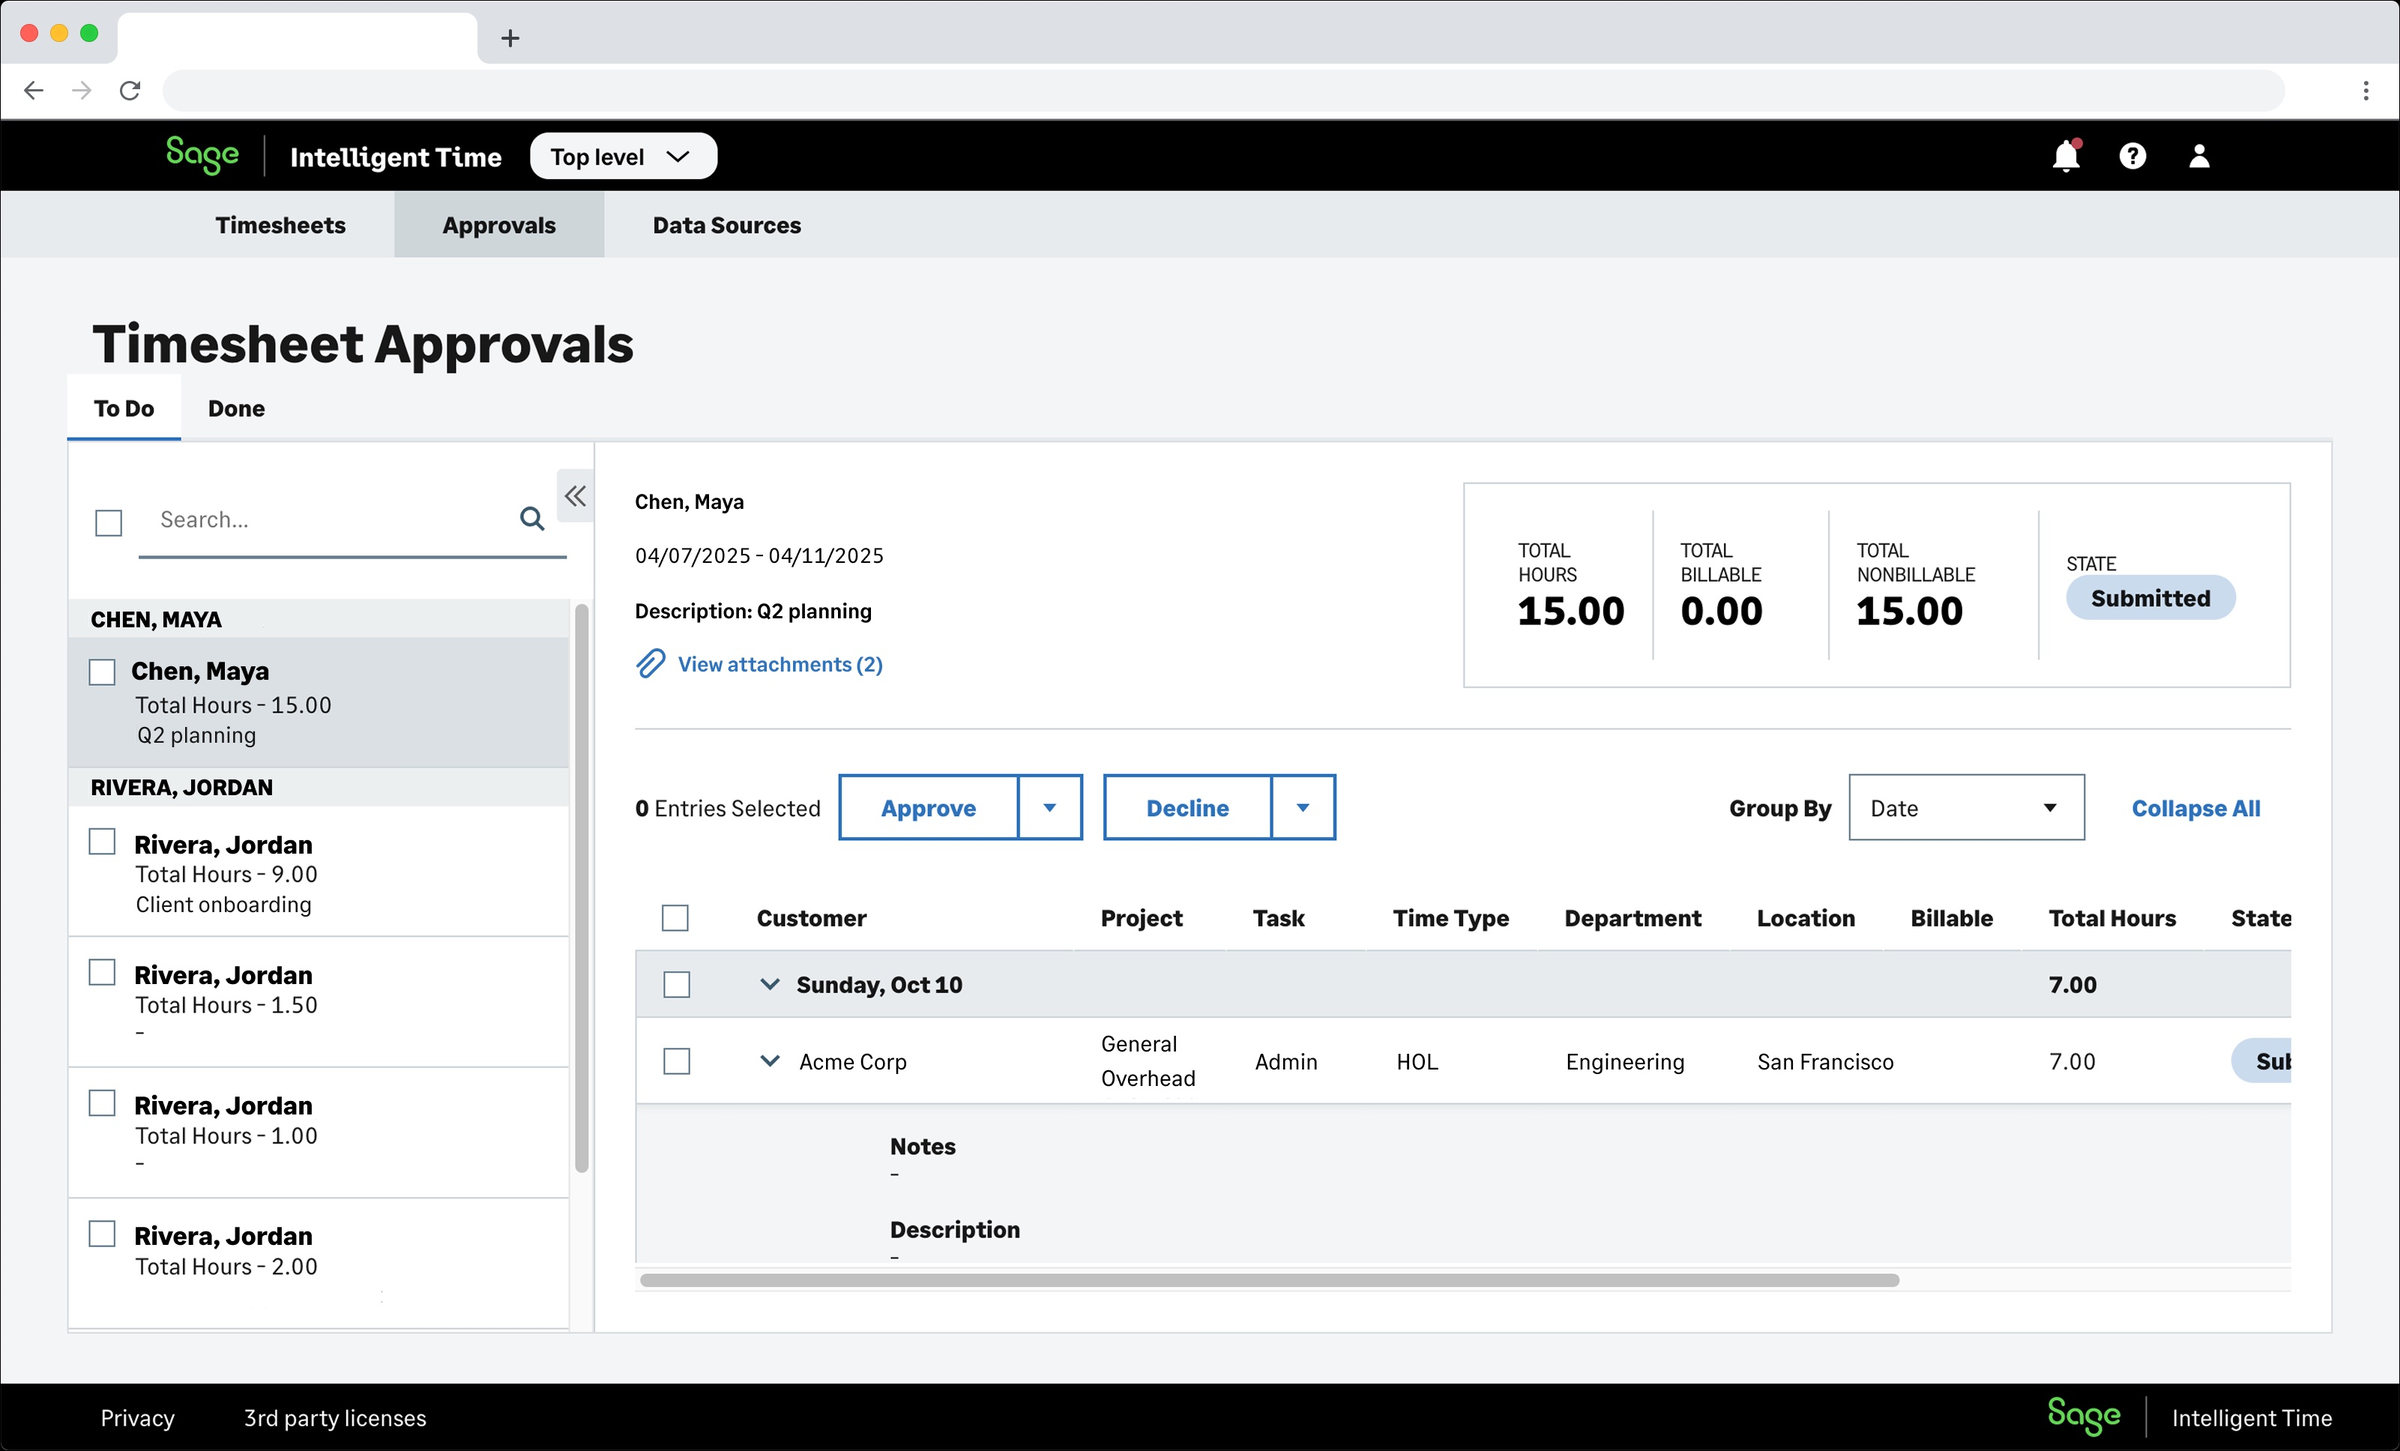The width and height of the screenshot is (2400, 1451).
Task: Click the Location column header
Action: point(1805,918)
